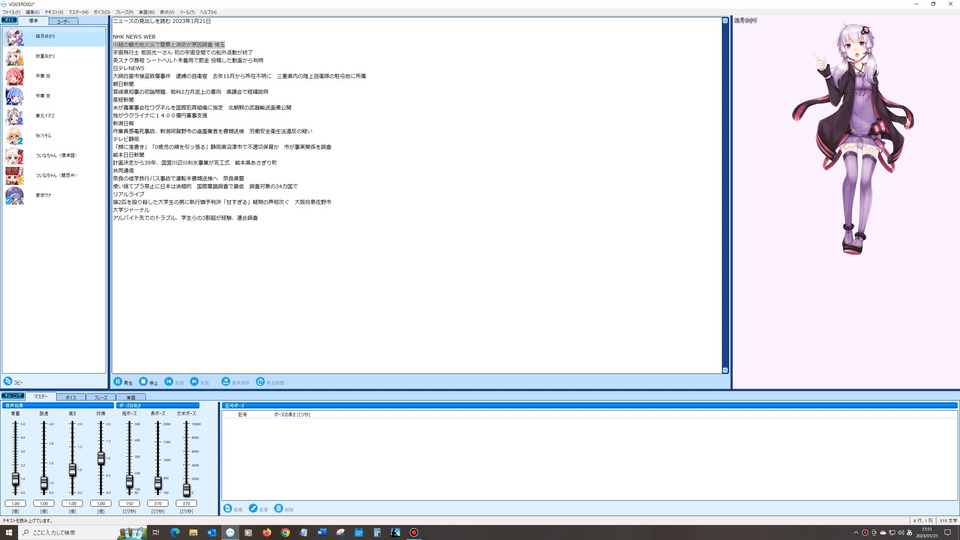Image resolution: width=960 pixels, height=540 pixels.
Task: Open ボイス menu in menu bar
Action: [x=102, y=12]
